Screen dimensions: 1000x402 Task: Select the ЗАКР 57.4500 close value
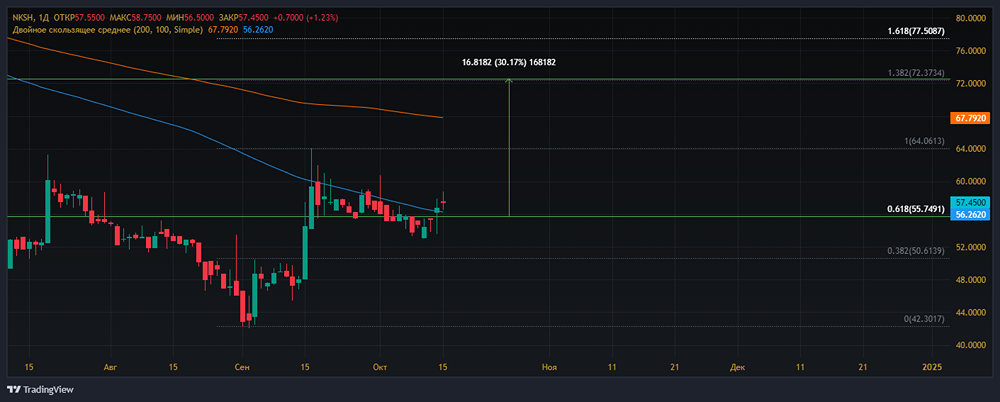tap(244, 19)
